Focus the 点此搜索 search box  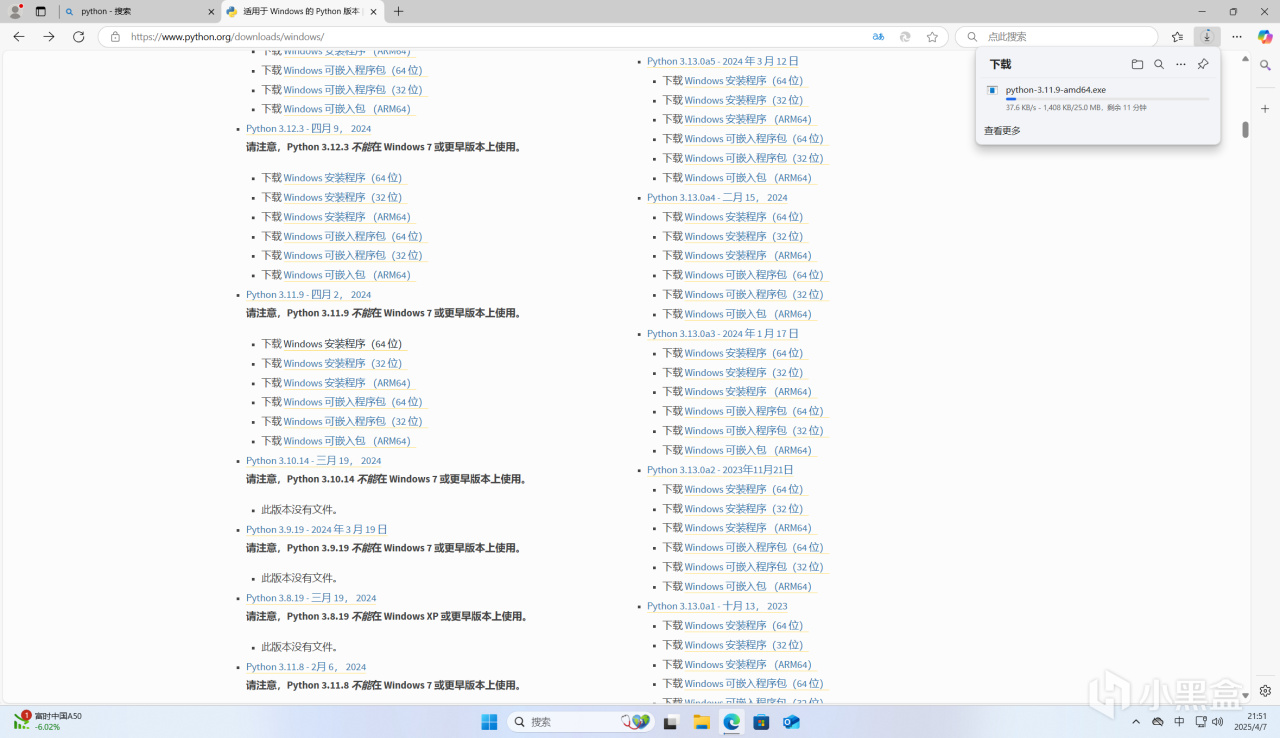(x=1056, y=36)
